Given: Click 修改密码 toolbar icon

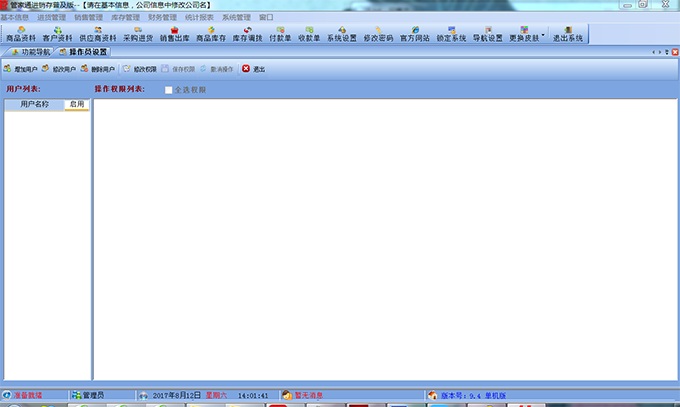Looking at the screenshot, I should point(378,34).
